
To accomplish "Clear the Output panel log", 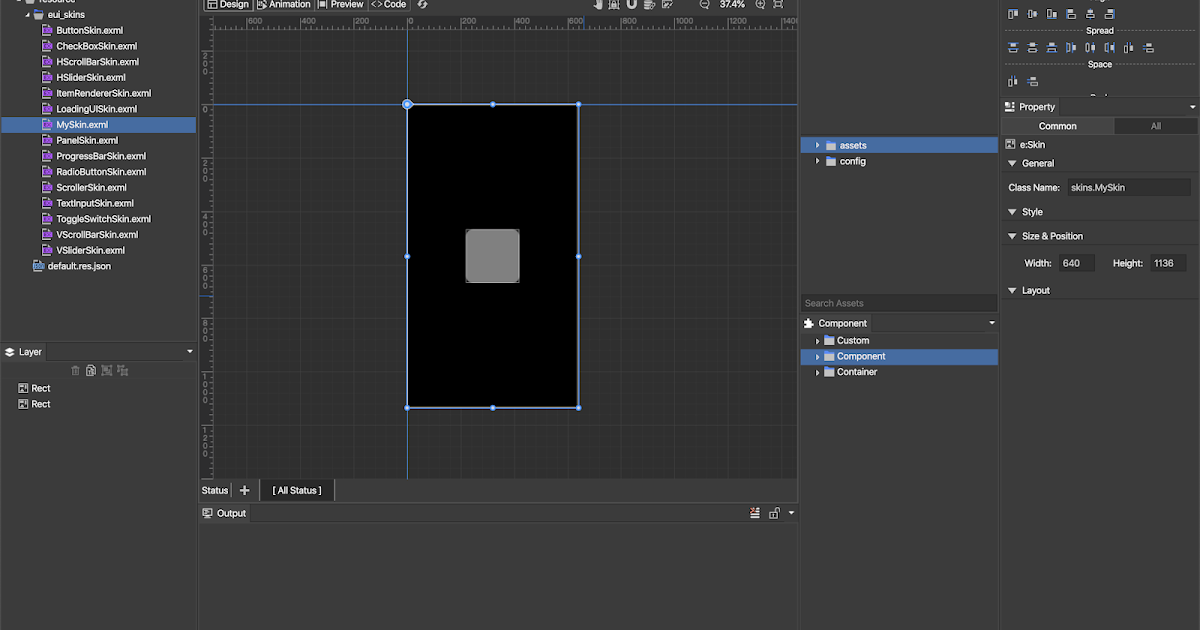I will pos(755,513).
